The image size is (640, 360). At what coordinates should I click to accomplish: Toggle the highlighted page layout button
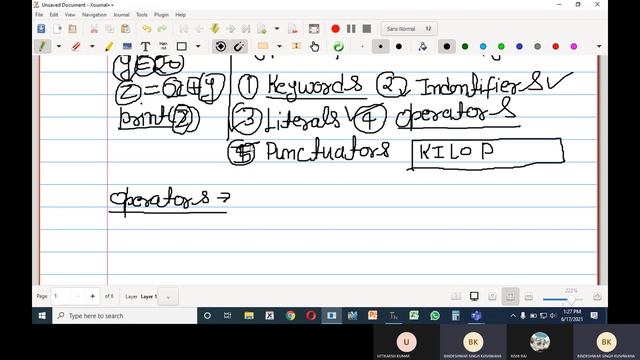pos(510,296)
